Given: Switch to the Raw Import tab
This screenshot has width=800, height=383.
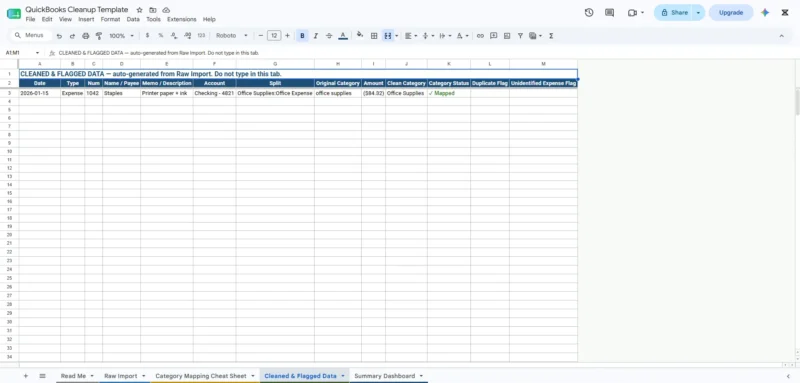Looking at the screenshot, I should pos(121,376).
